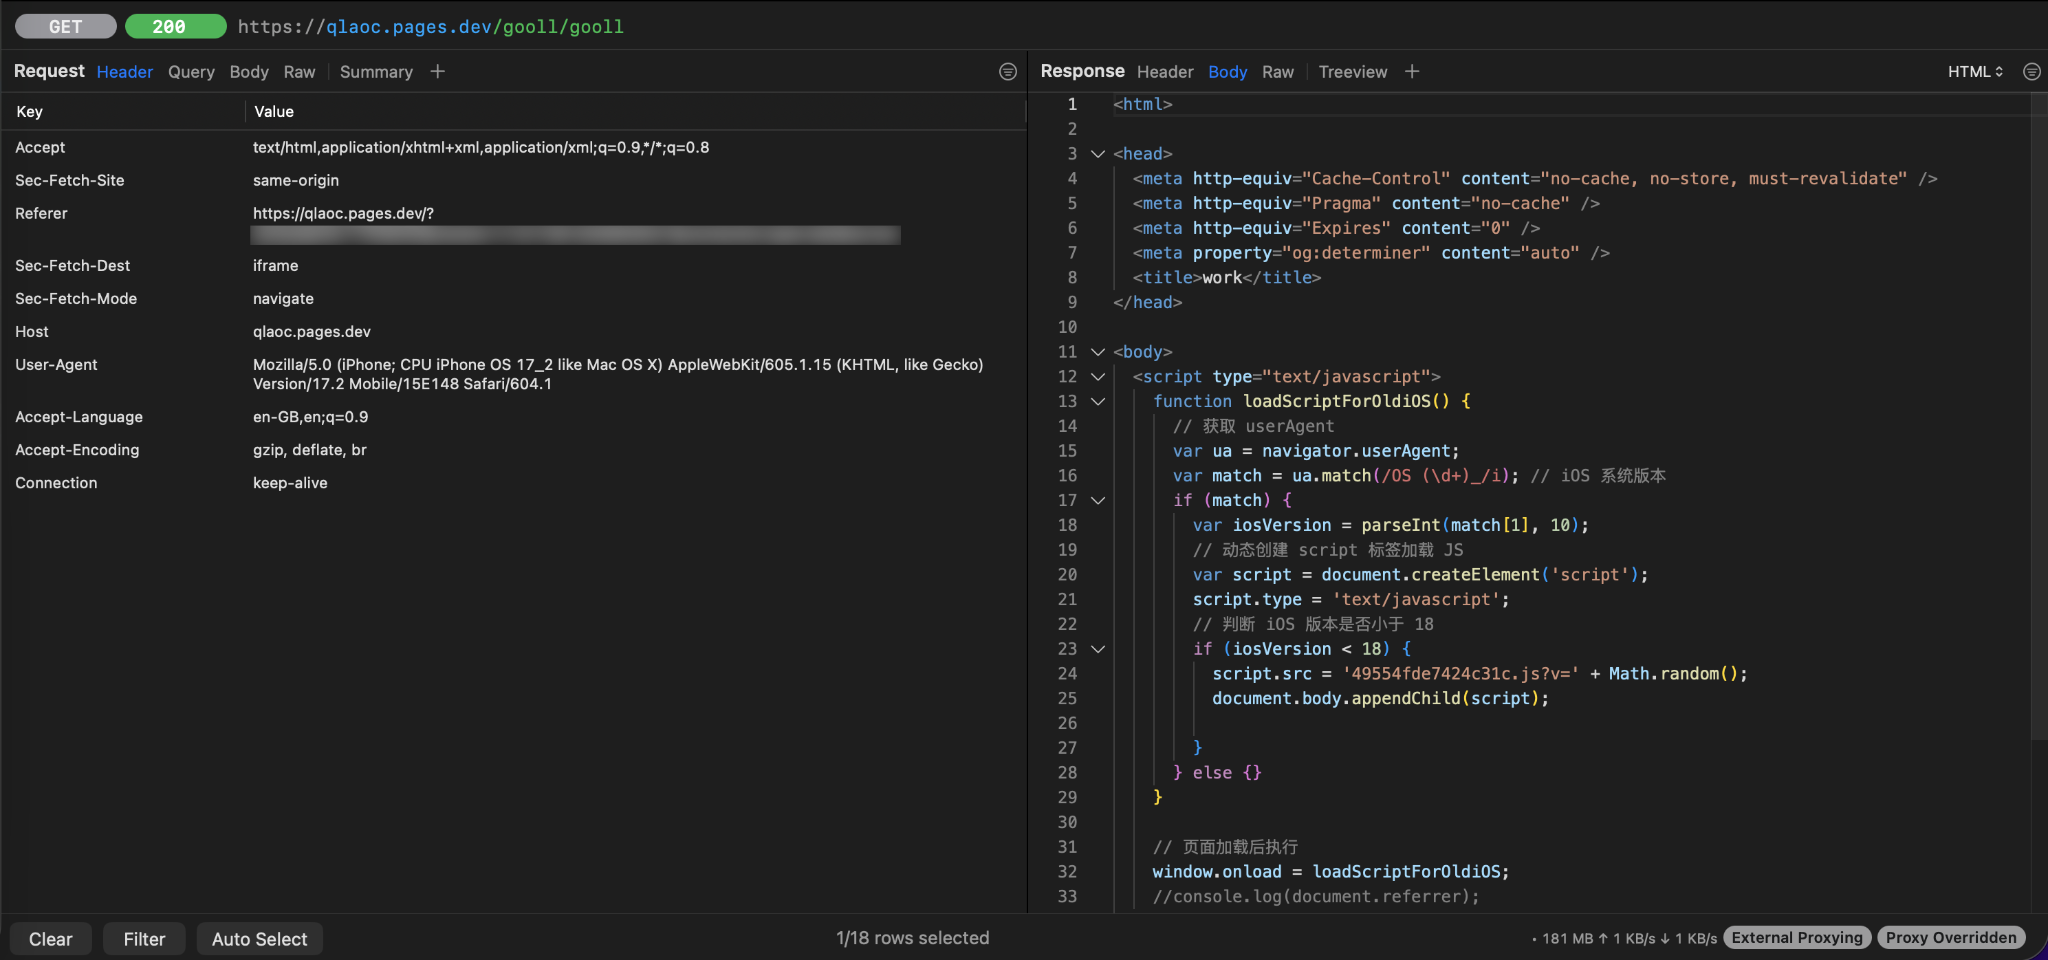Click the gzip, deflate, br value
The width and height of the screenshot is (2048, 960).
coord(310,449)
